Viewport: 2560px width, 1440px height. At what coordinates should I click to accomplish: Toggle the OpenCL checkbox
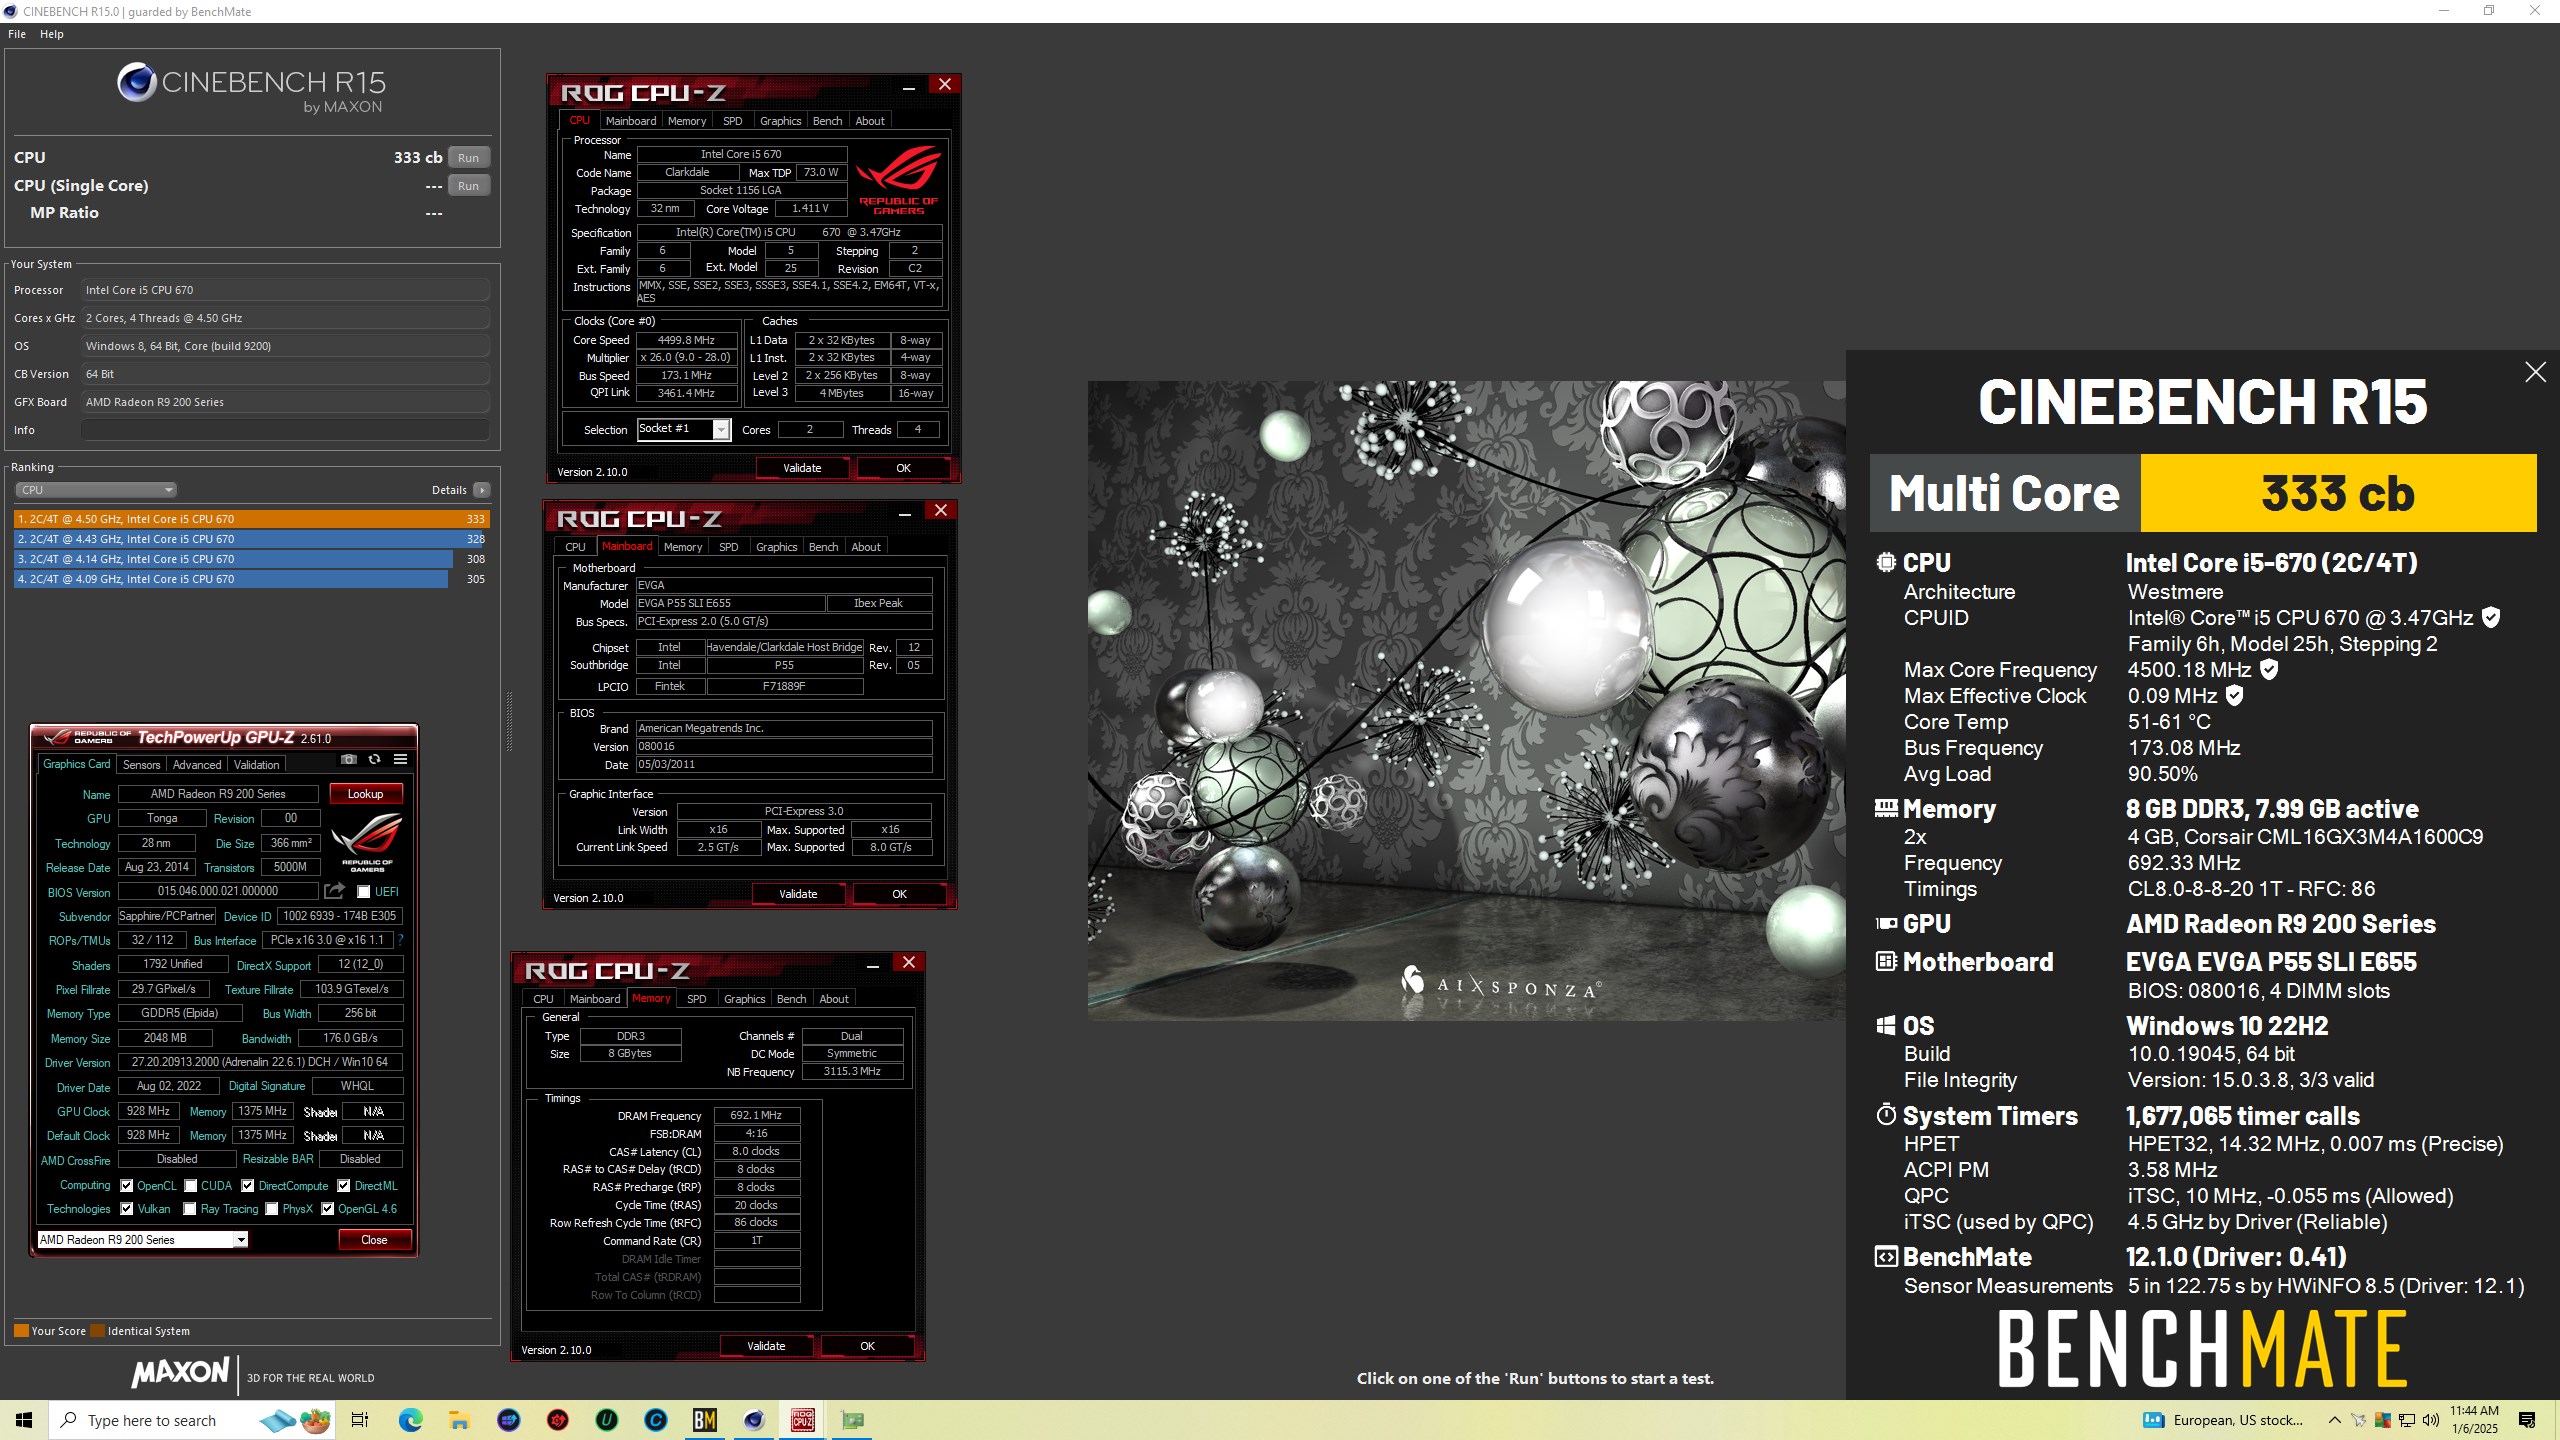pyautogui.click(x=127, y=1186)
